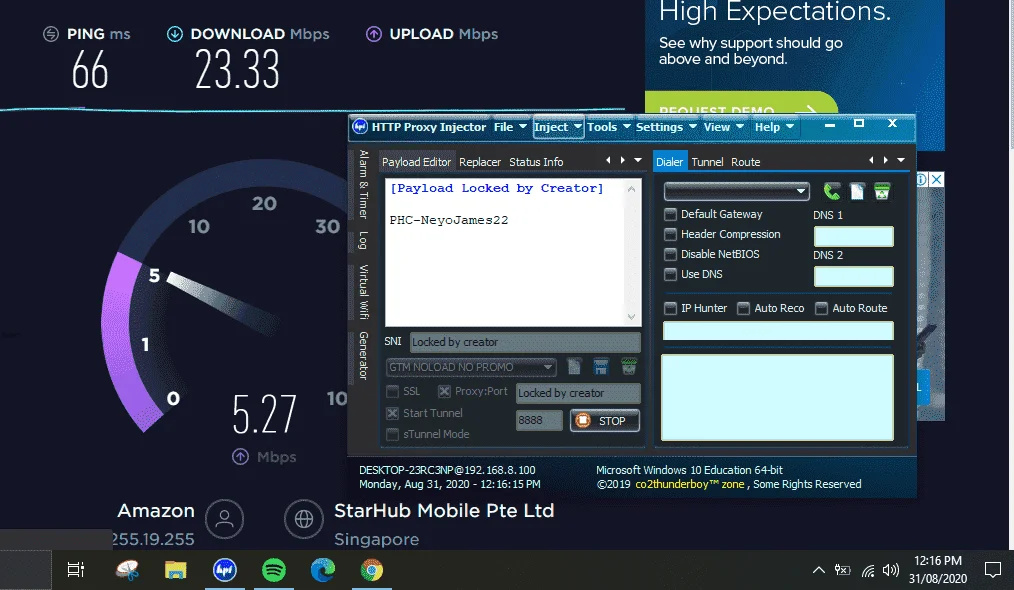Open the Settings menu dropdown

tap(666, 127)
